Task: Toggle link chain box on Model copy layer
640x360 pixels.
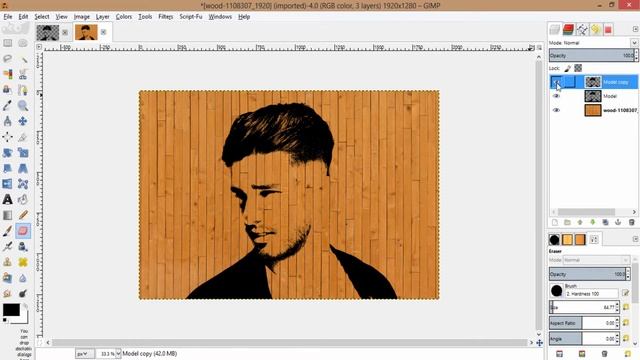Action: [569, 82]
